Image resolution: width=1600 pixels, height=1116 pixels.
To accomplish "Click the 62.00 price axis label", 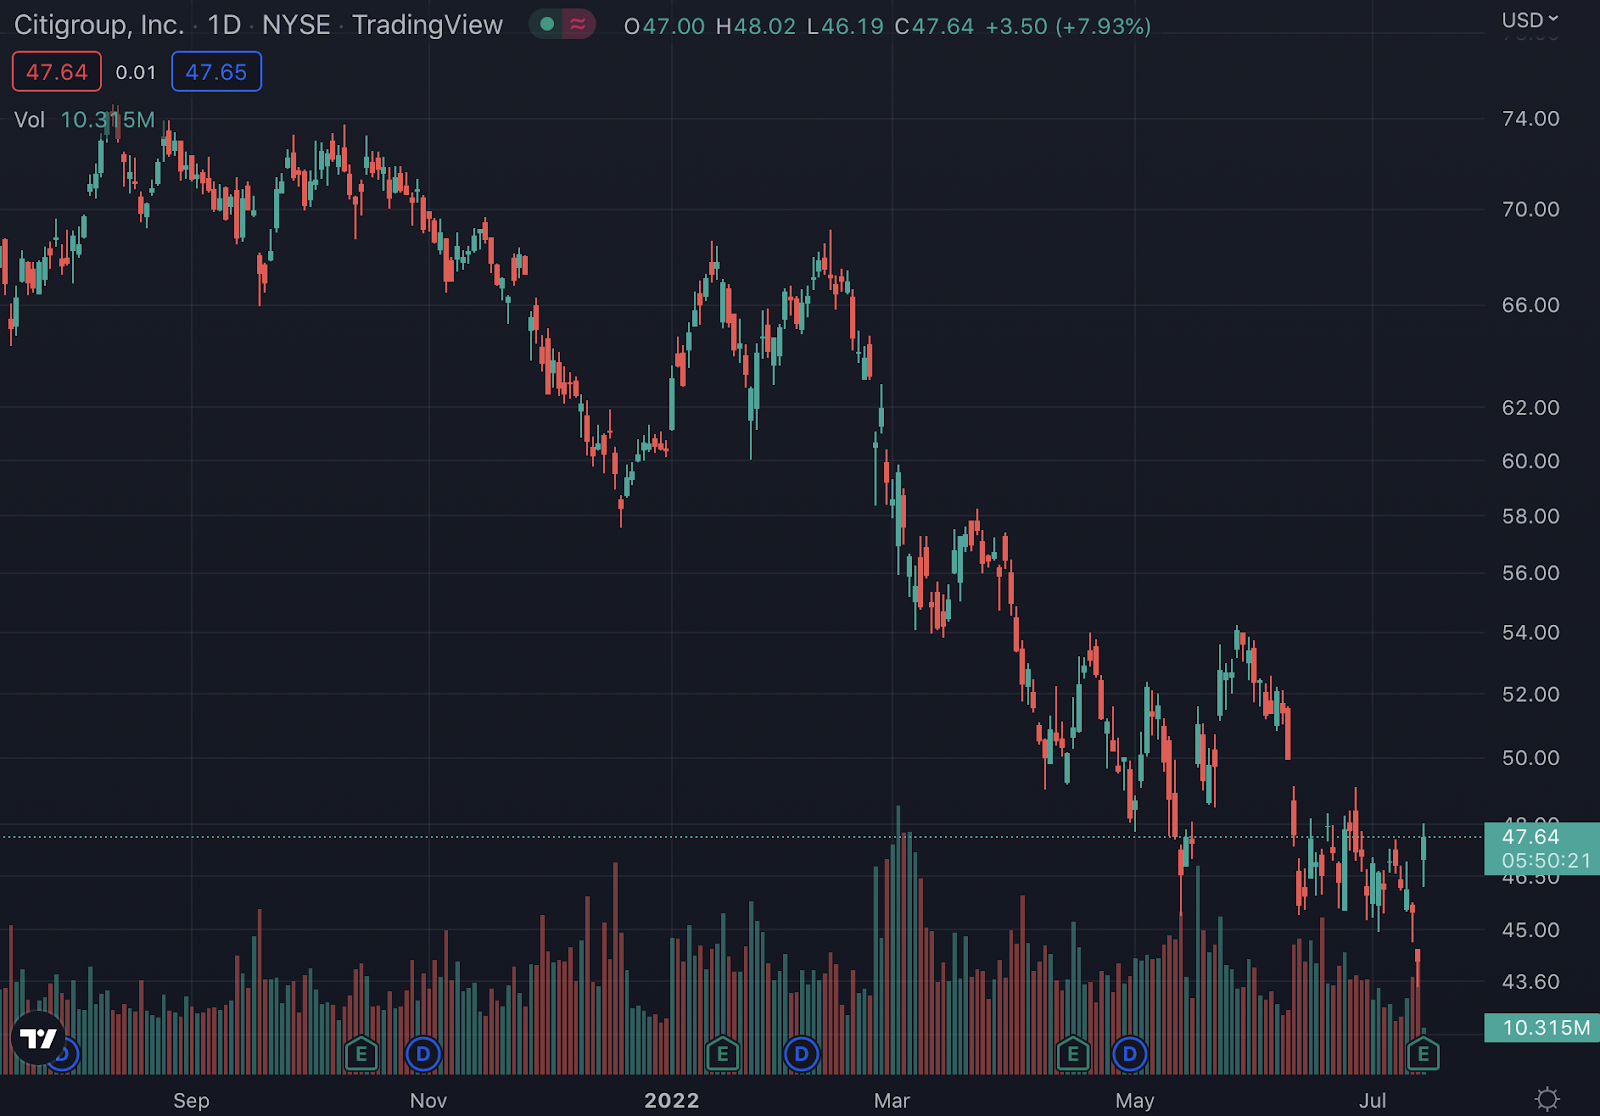I will pos(1530,407).
